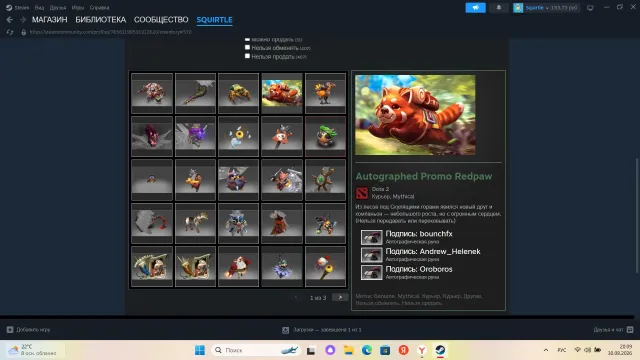Select the red panda Redpaw courier item
The image size is (640, 360).
coord(282,93)
